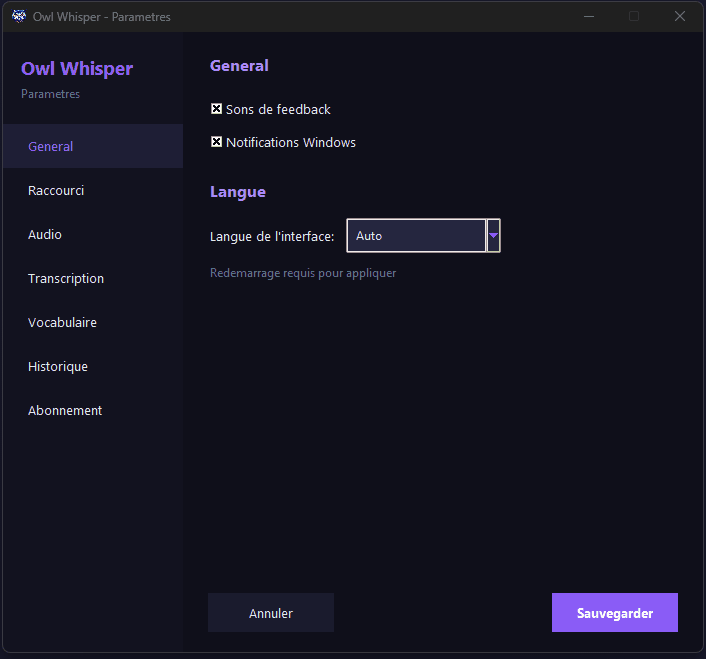This screenshot has height=659, width=706.
Task: Click the owl app icon in title bar
Action: [x=19, y=16]
